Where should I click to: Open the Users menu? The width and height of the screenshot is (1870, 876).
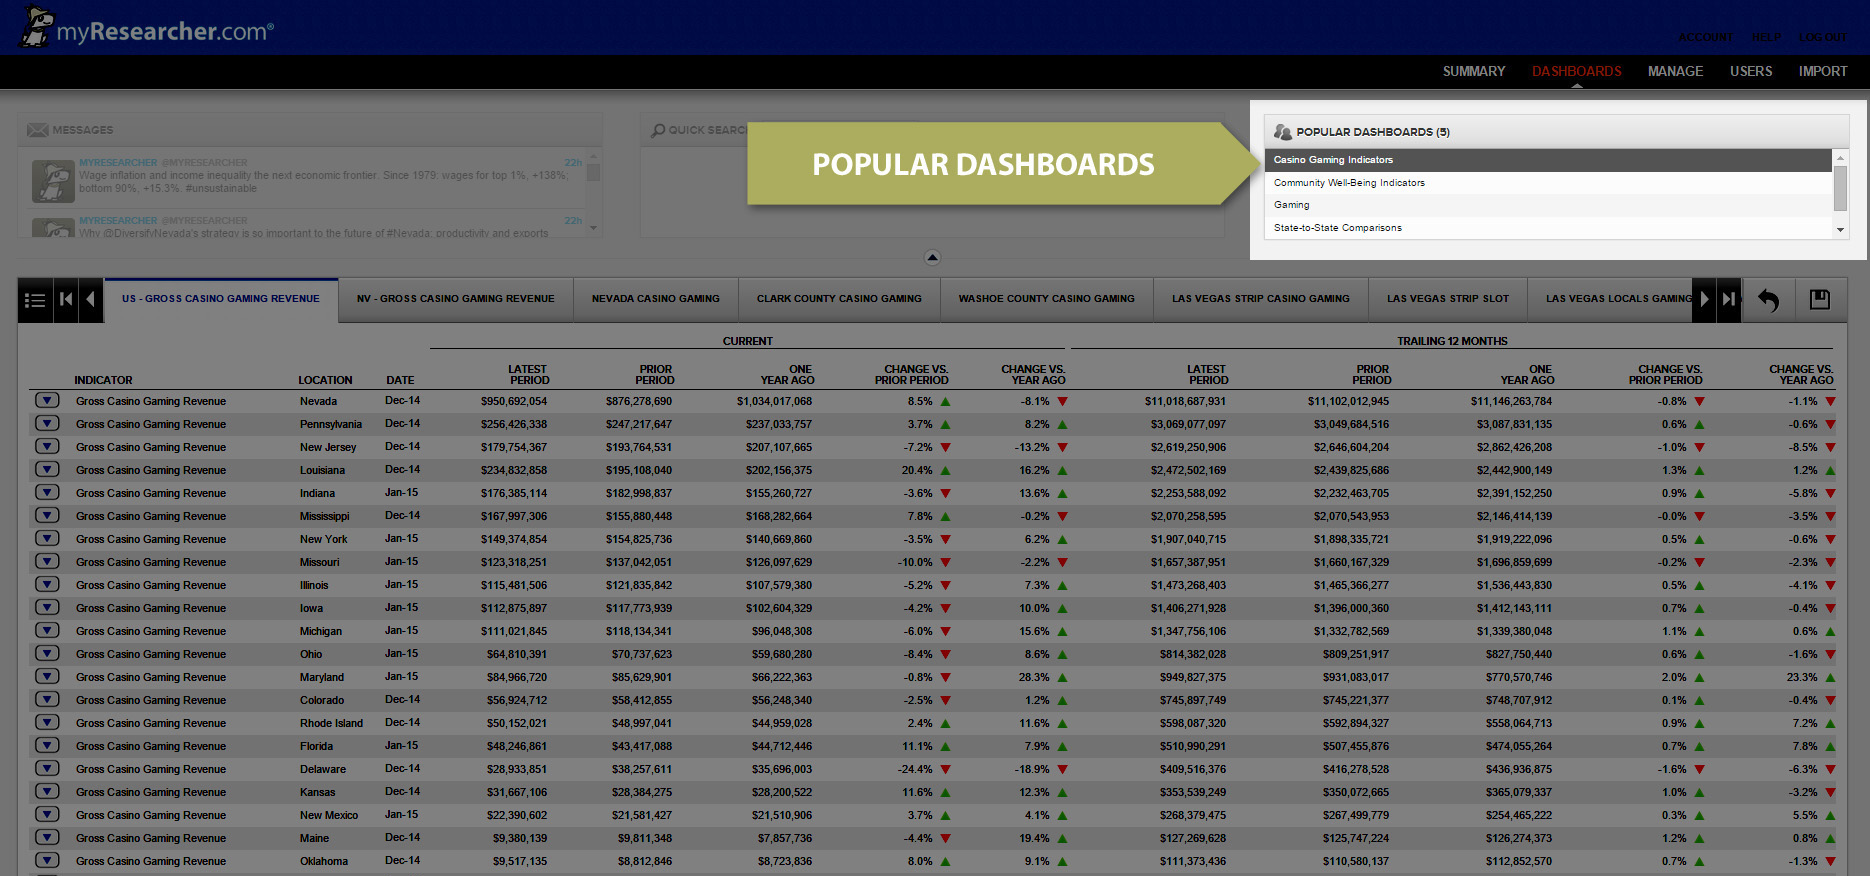(1751, 71)
